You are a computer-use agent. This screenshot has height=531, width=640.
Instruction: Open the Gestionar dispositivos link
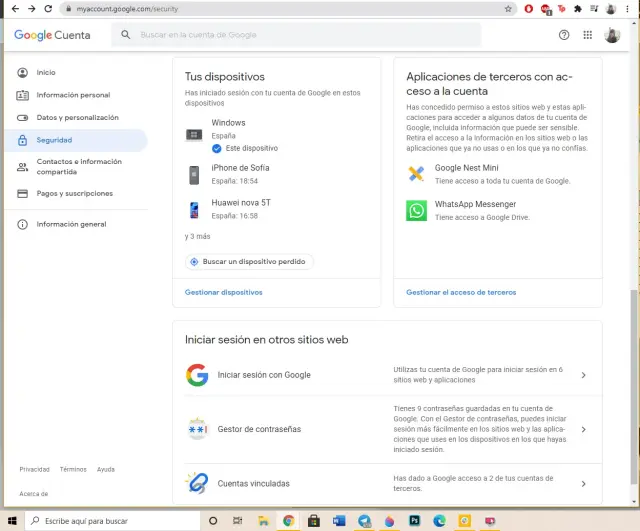(x=223, y=292)
